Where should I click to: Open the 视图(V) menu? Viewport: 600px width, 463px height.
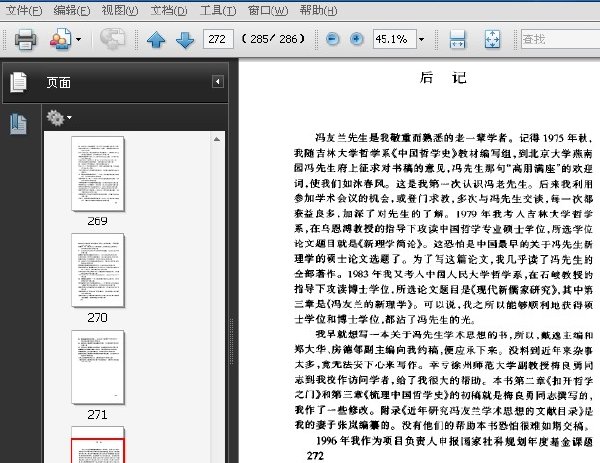coord(120,10)
